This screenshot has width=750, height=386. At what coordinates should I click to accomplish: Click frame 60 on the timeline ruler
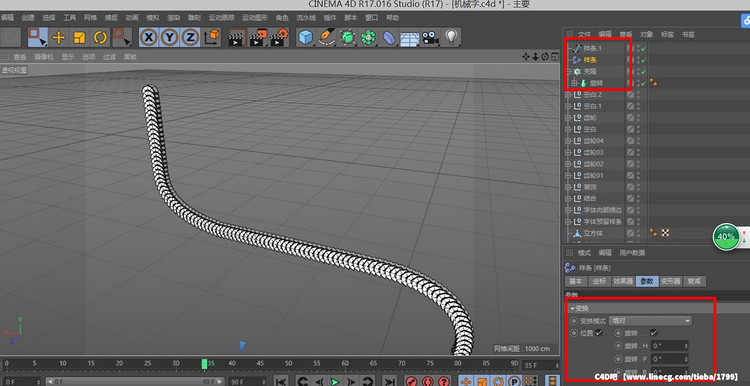345,364
